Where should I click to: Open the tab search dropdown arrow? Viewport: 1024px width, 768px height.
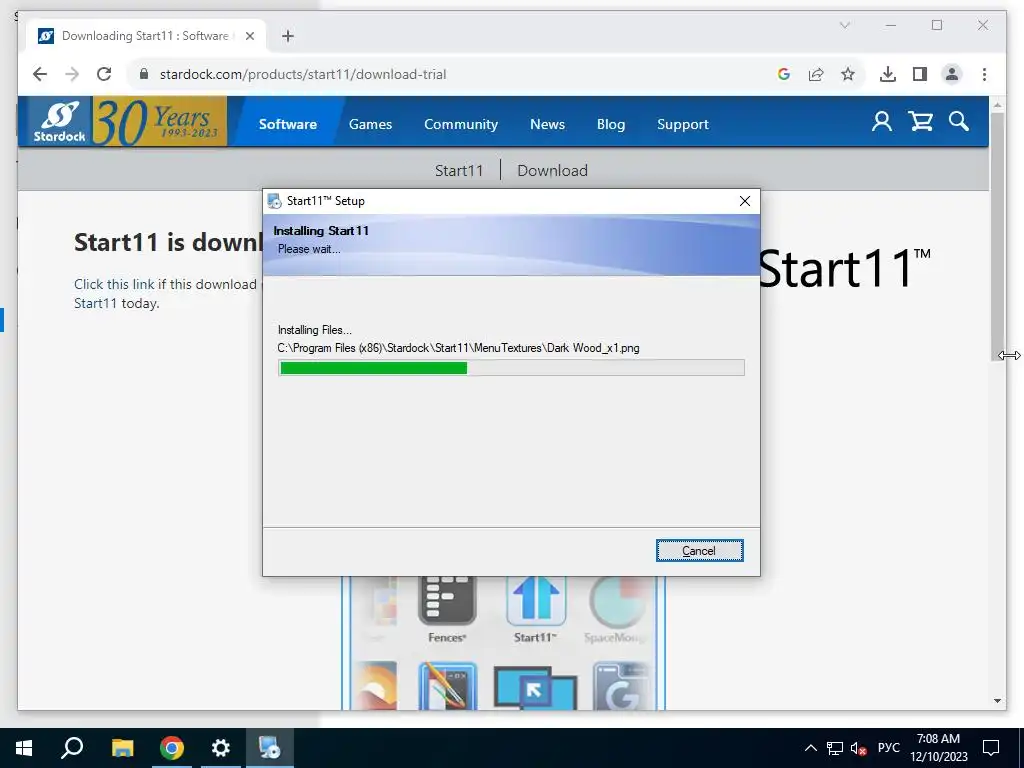[x=844, y=25]
